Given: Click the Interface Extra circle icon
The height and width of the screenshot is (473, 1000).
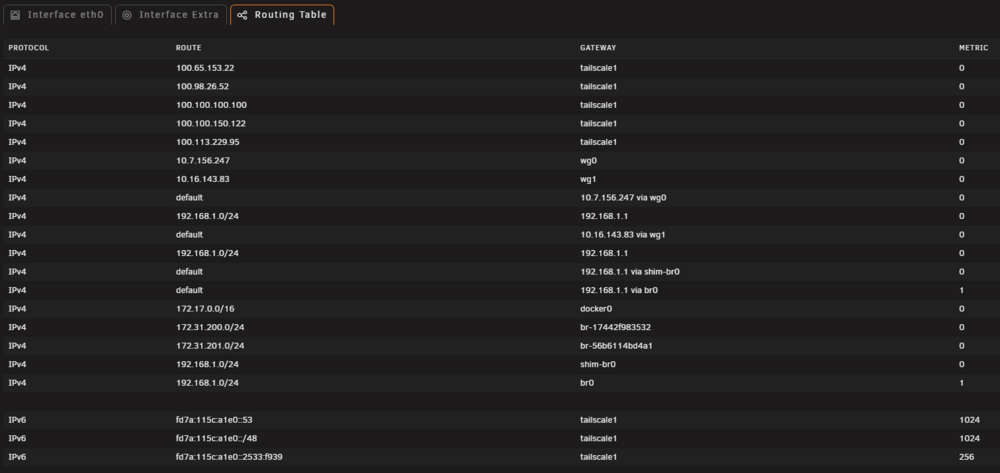Looking at the screenshot, I should (127, 15).
